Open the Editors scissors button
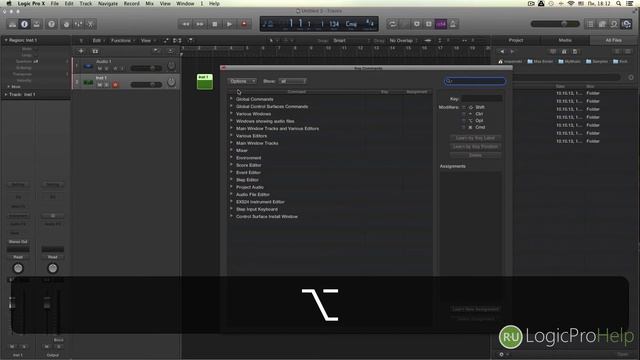This screenshot has height=360, width=640. coord(91,24)
